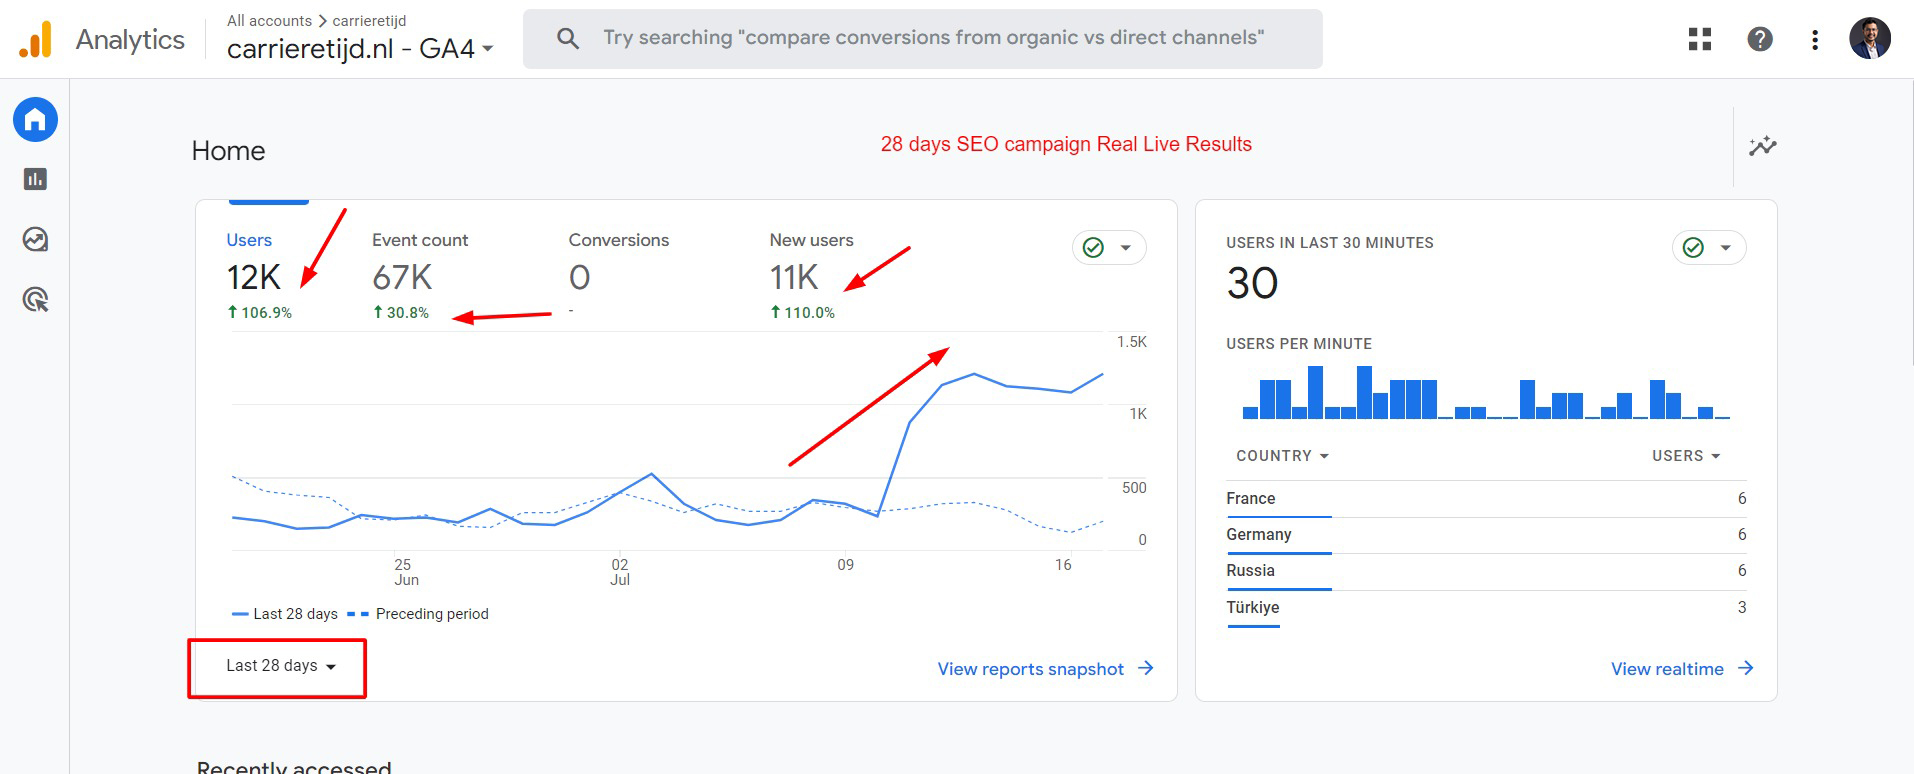Open the Home icon in sidebar
1914x774 pixels.
tap(35, 120)
